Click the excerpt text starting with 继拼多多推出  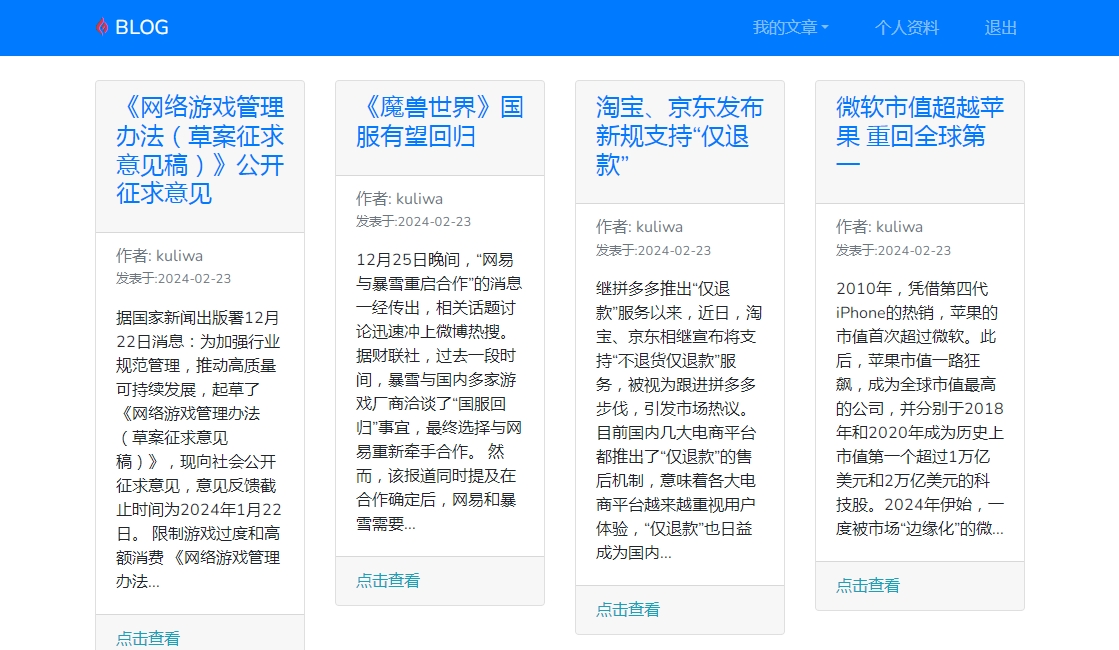tap(679, 420)
